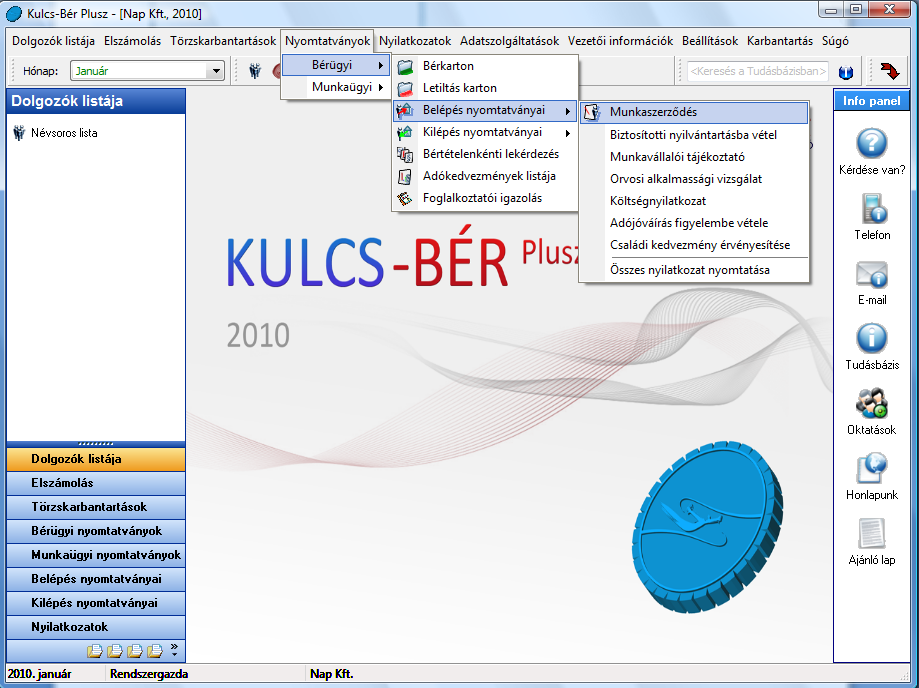The width and height of the screenshot is (919, 688).
Task: Click the Belépés nyomtatványai menu icon
Action: point(405,111)
